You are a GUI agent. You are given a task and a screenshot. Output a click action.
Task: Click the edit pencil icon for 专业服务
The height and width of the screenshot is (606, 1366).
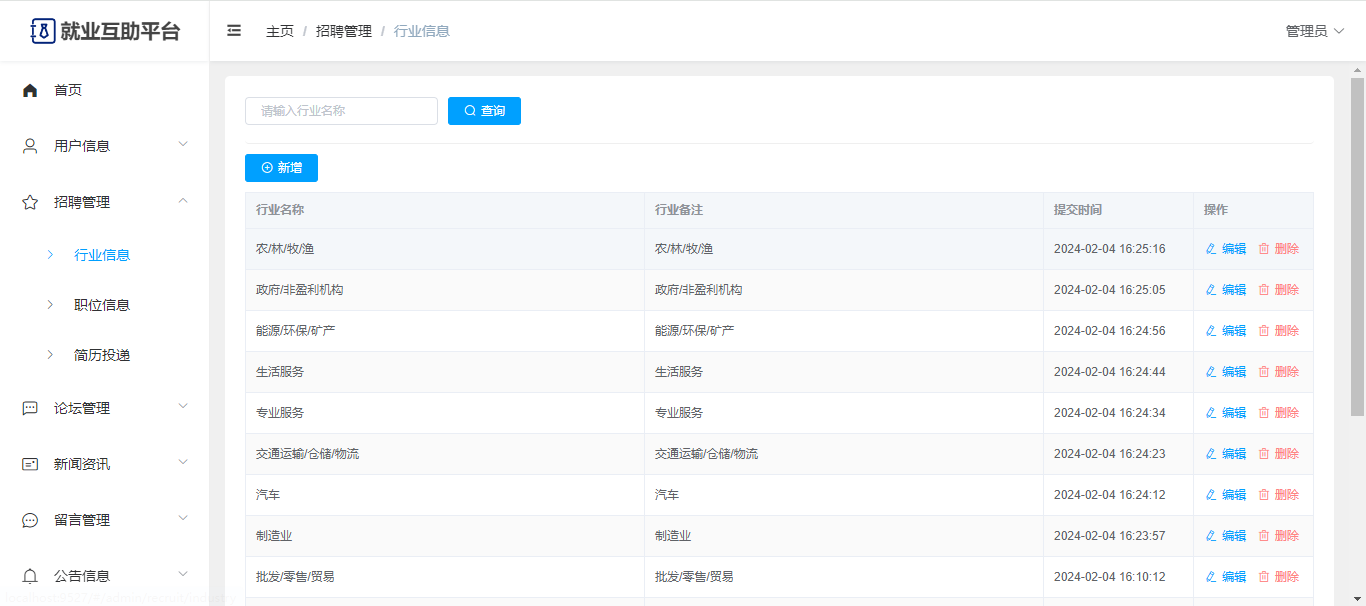pos(1211,413)
